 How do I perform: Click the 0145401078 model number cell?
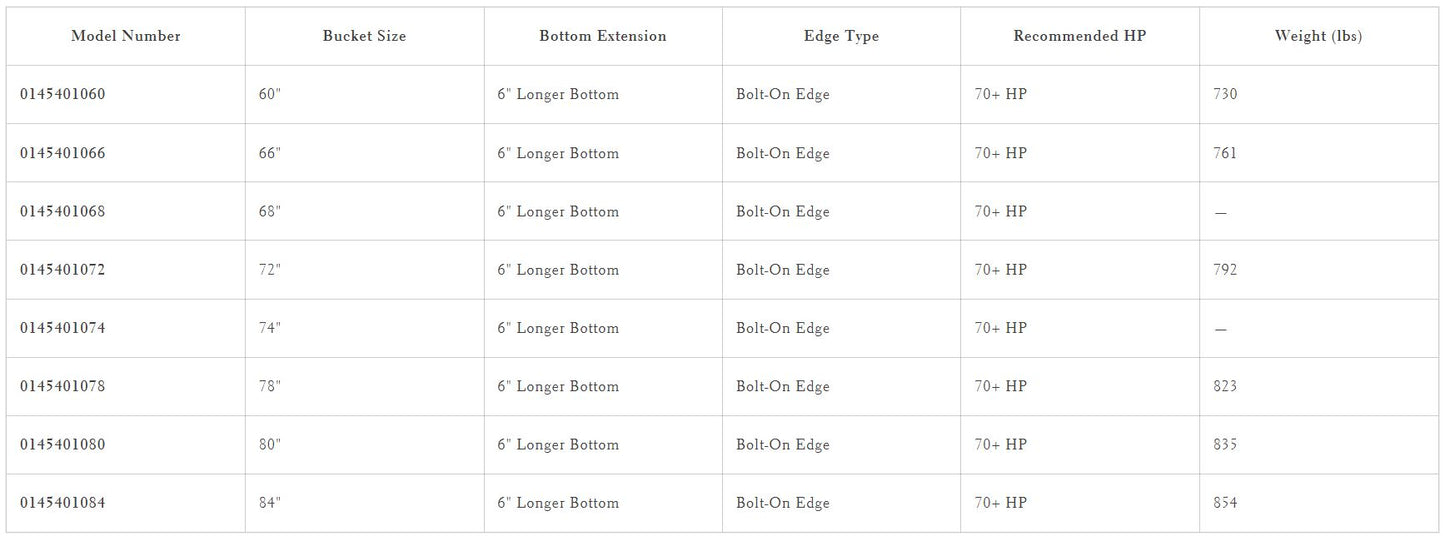point(63,386)
